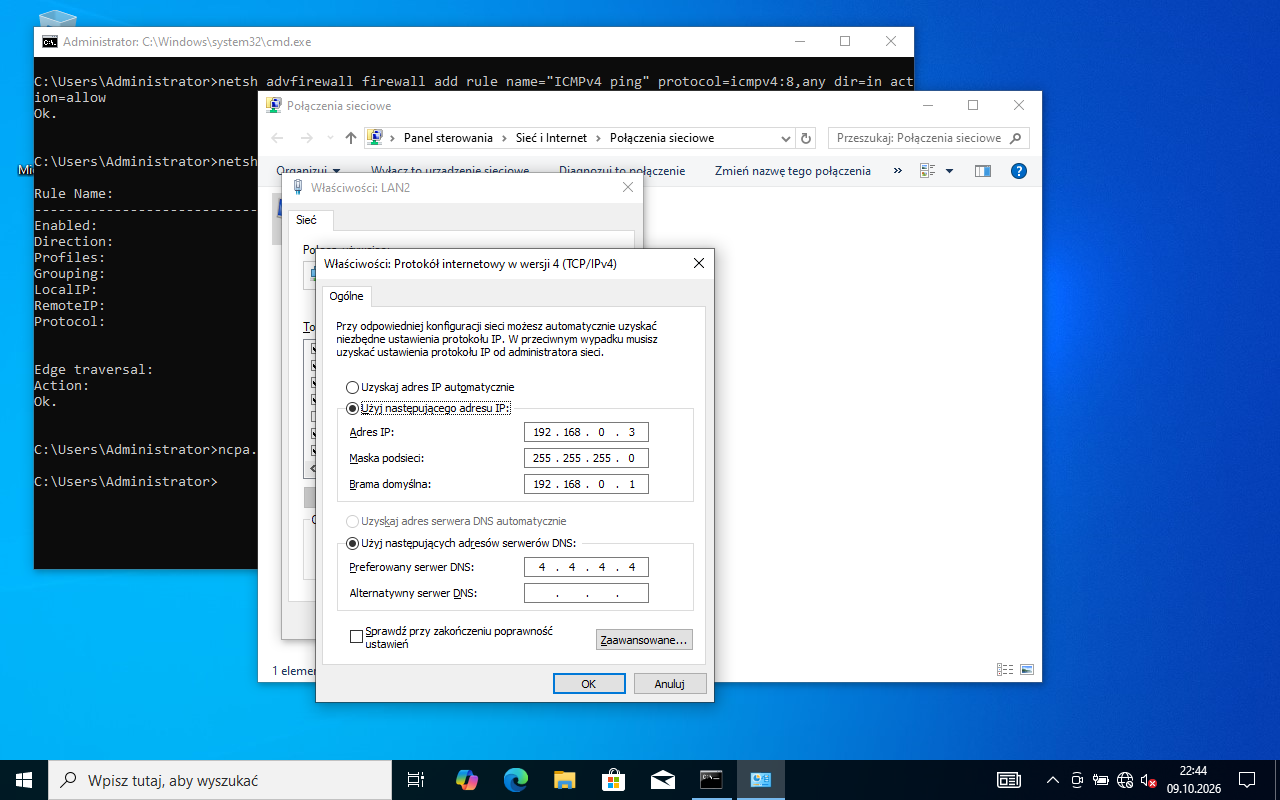The image size is (1280, 800).
Task: Open Zaawansowane advanced settings
Action: pos(644,639)
